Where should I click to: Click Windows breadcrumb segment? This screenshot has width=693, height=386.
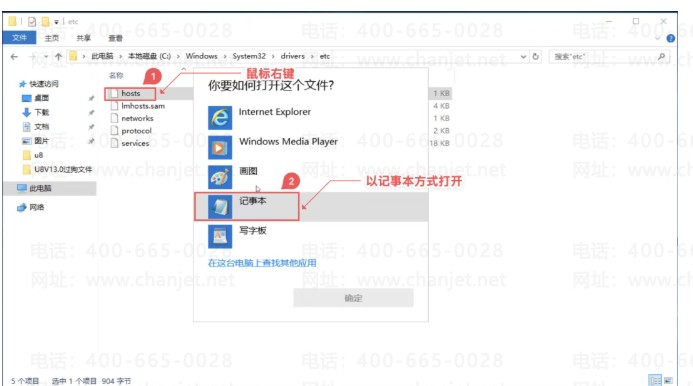tap(202, 56)
